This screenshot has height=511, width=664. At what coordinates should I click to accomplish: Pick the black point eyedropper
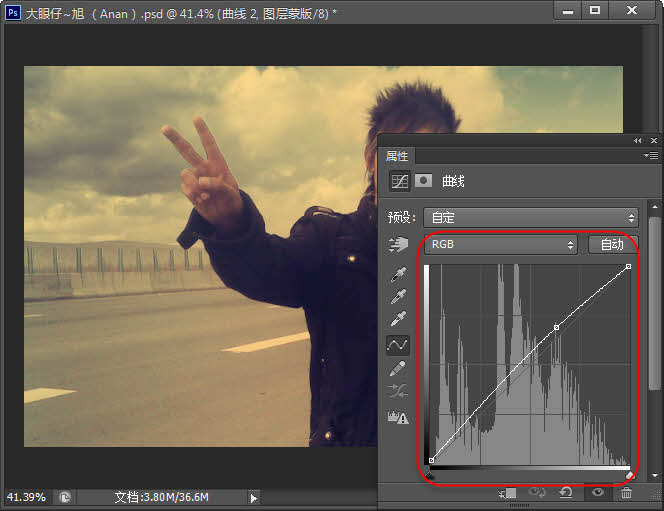tap(397, 274)
